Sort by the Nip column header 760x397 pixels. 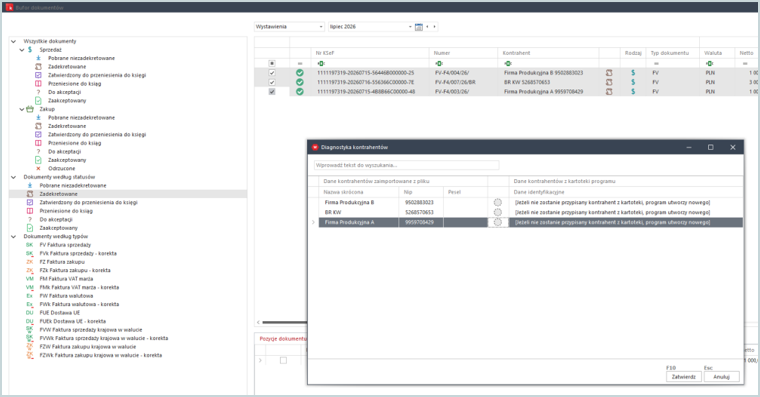[x=421, y=192]
